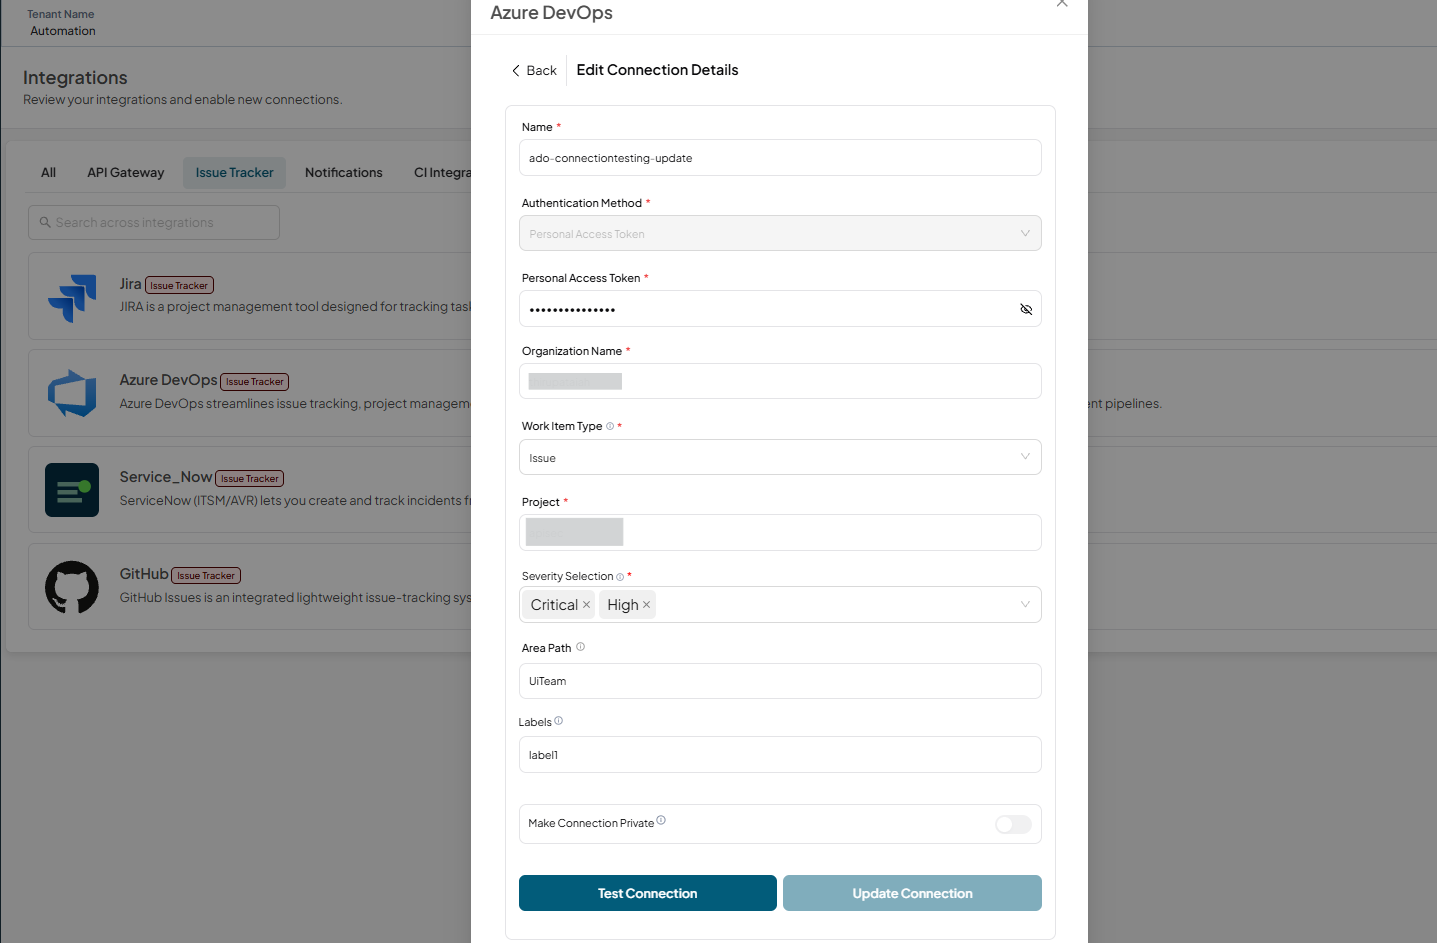Image resolution: width=1437 pixels, height=943 pixels.
Task: Click the Labels input field
Action: coord(780,755)
